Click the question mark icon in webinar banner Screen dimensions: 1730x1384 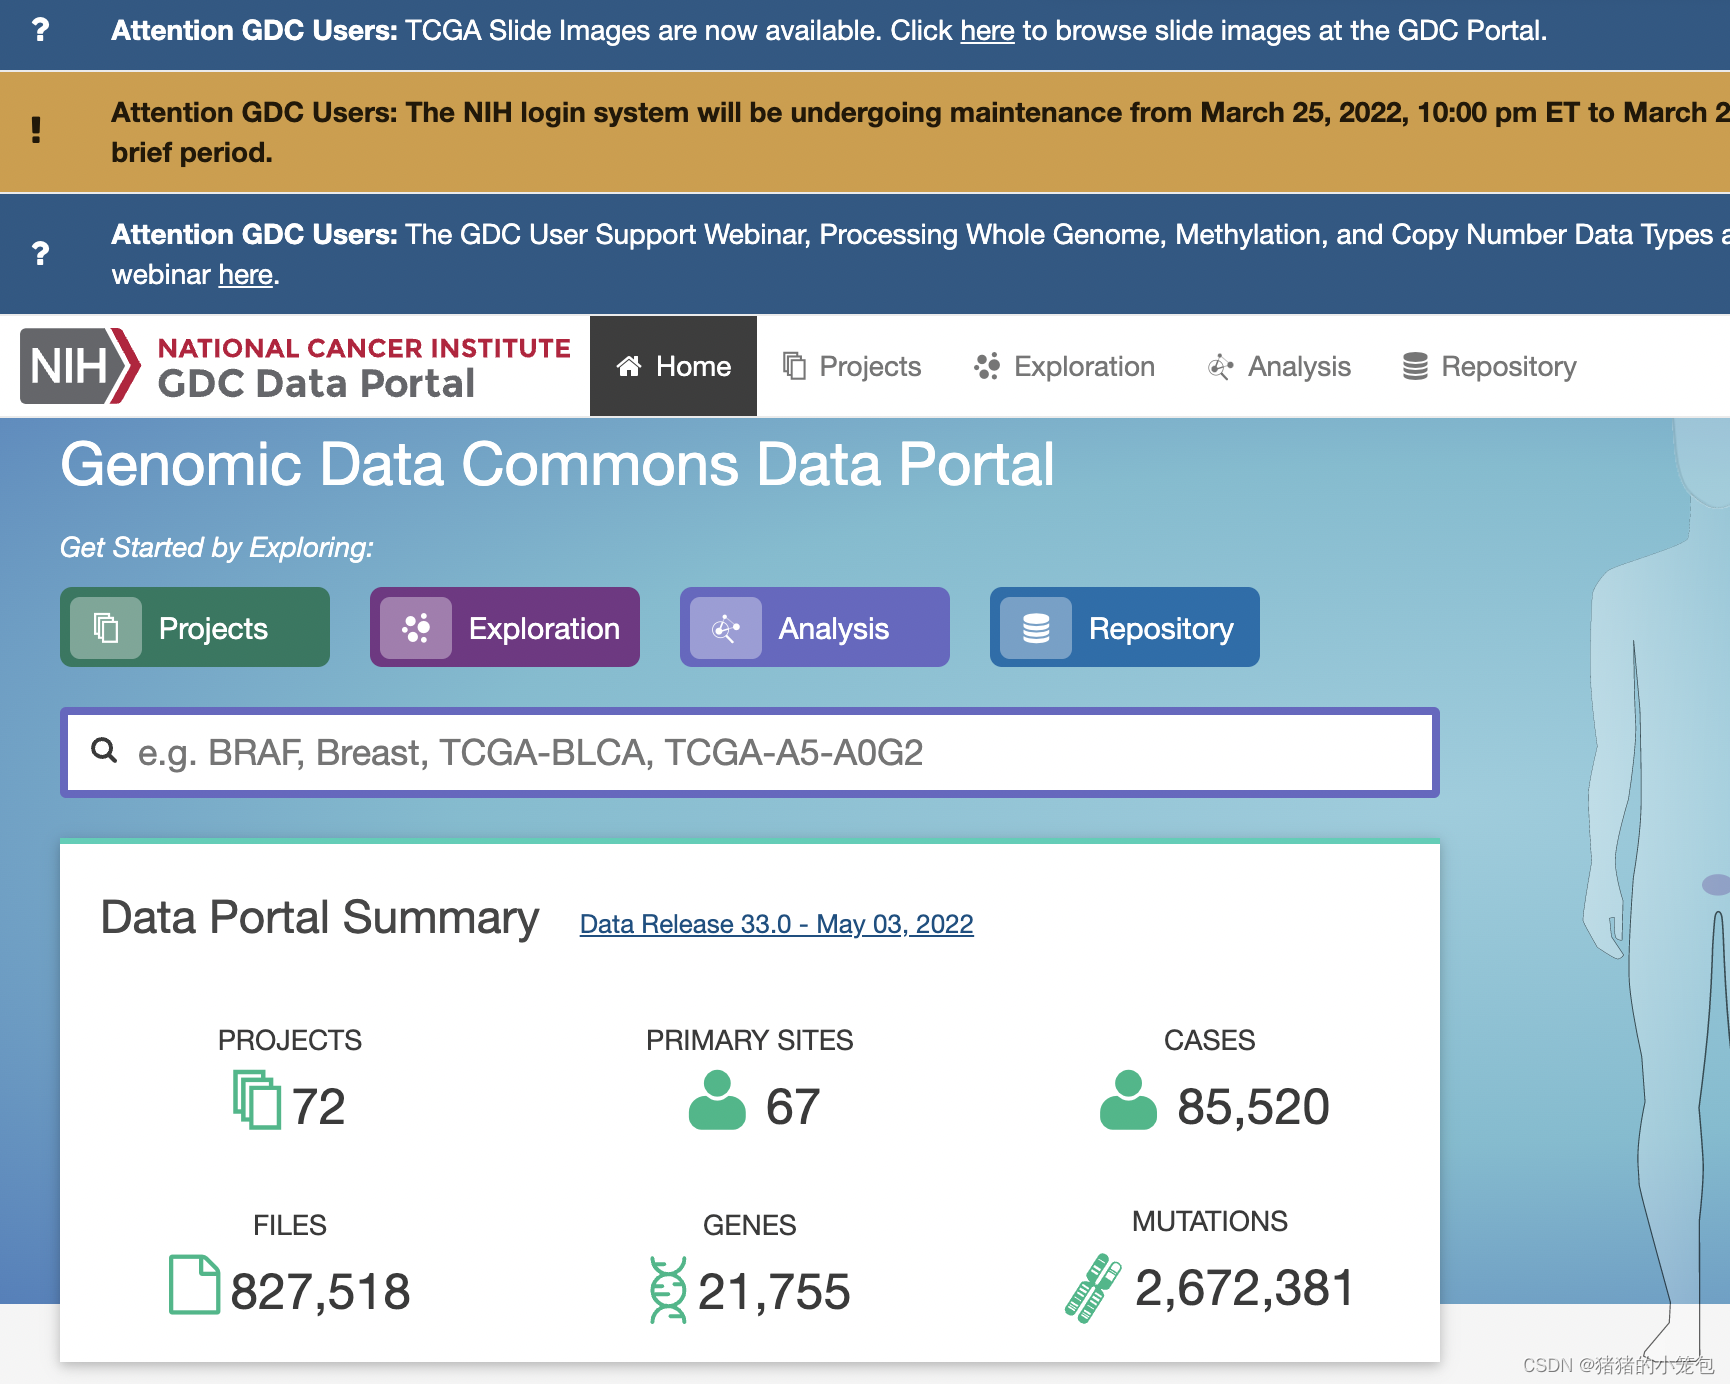(40, 253)
